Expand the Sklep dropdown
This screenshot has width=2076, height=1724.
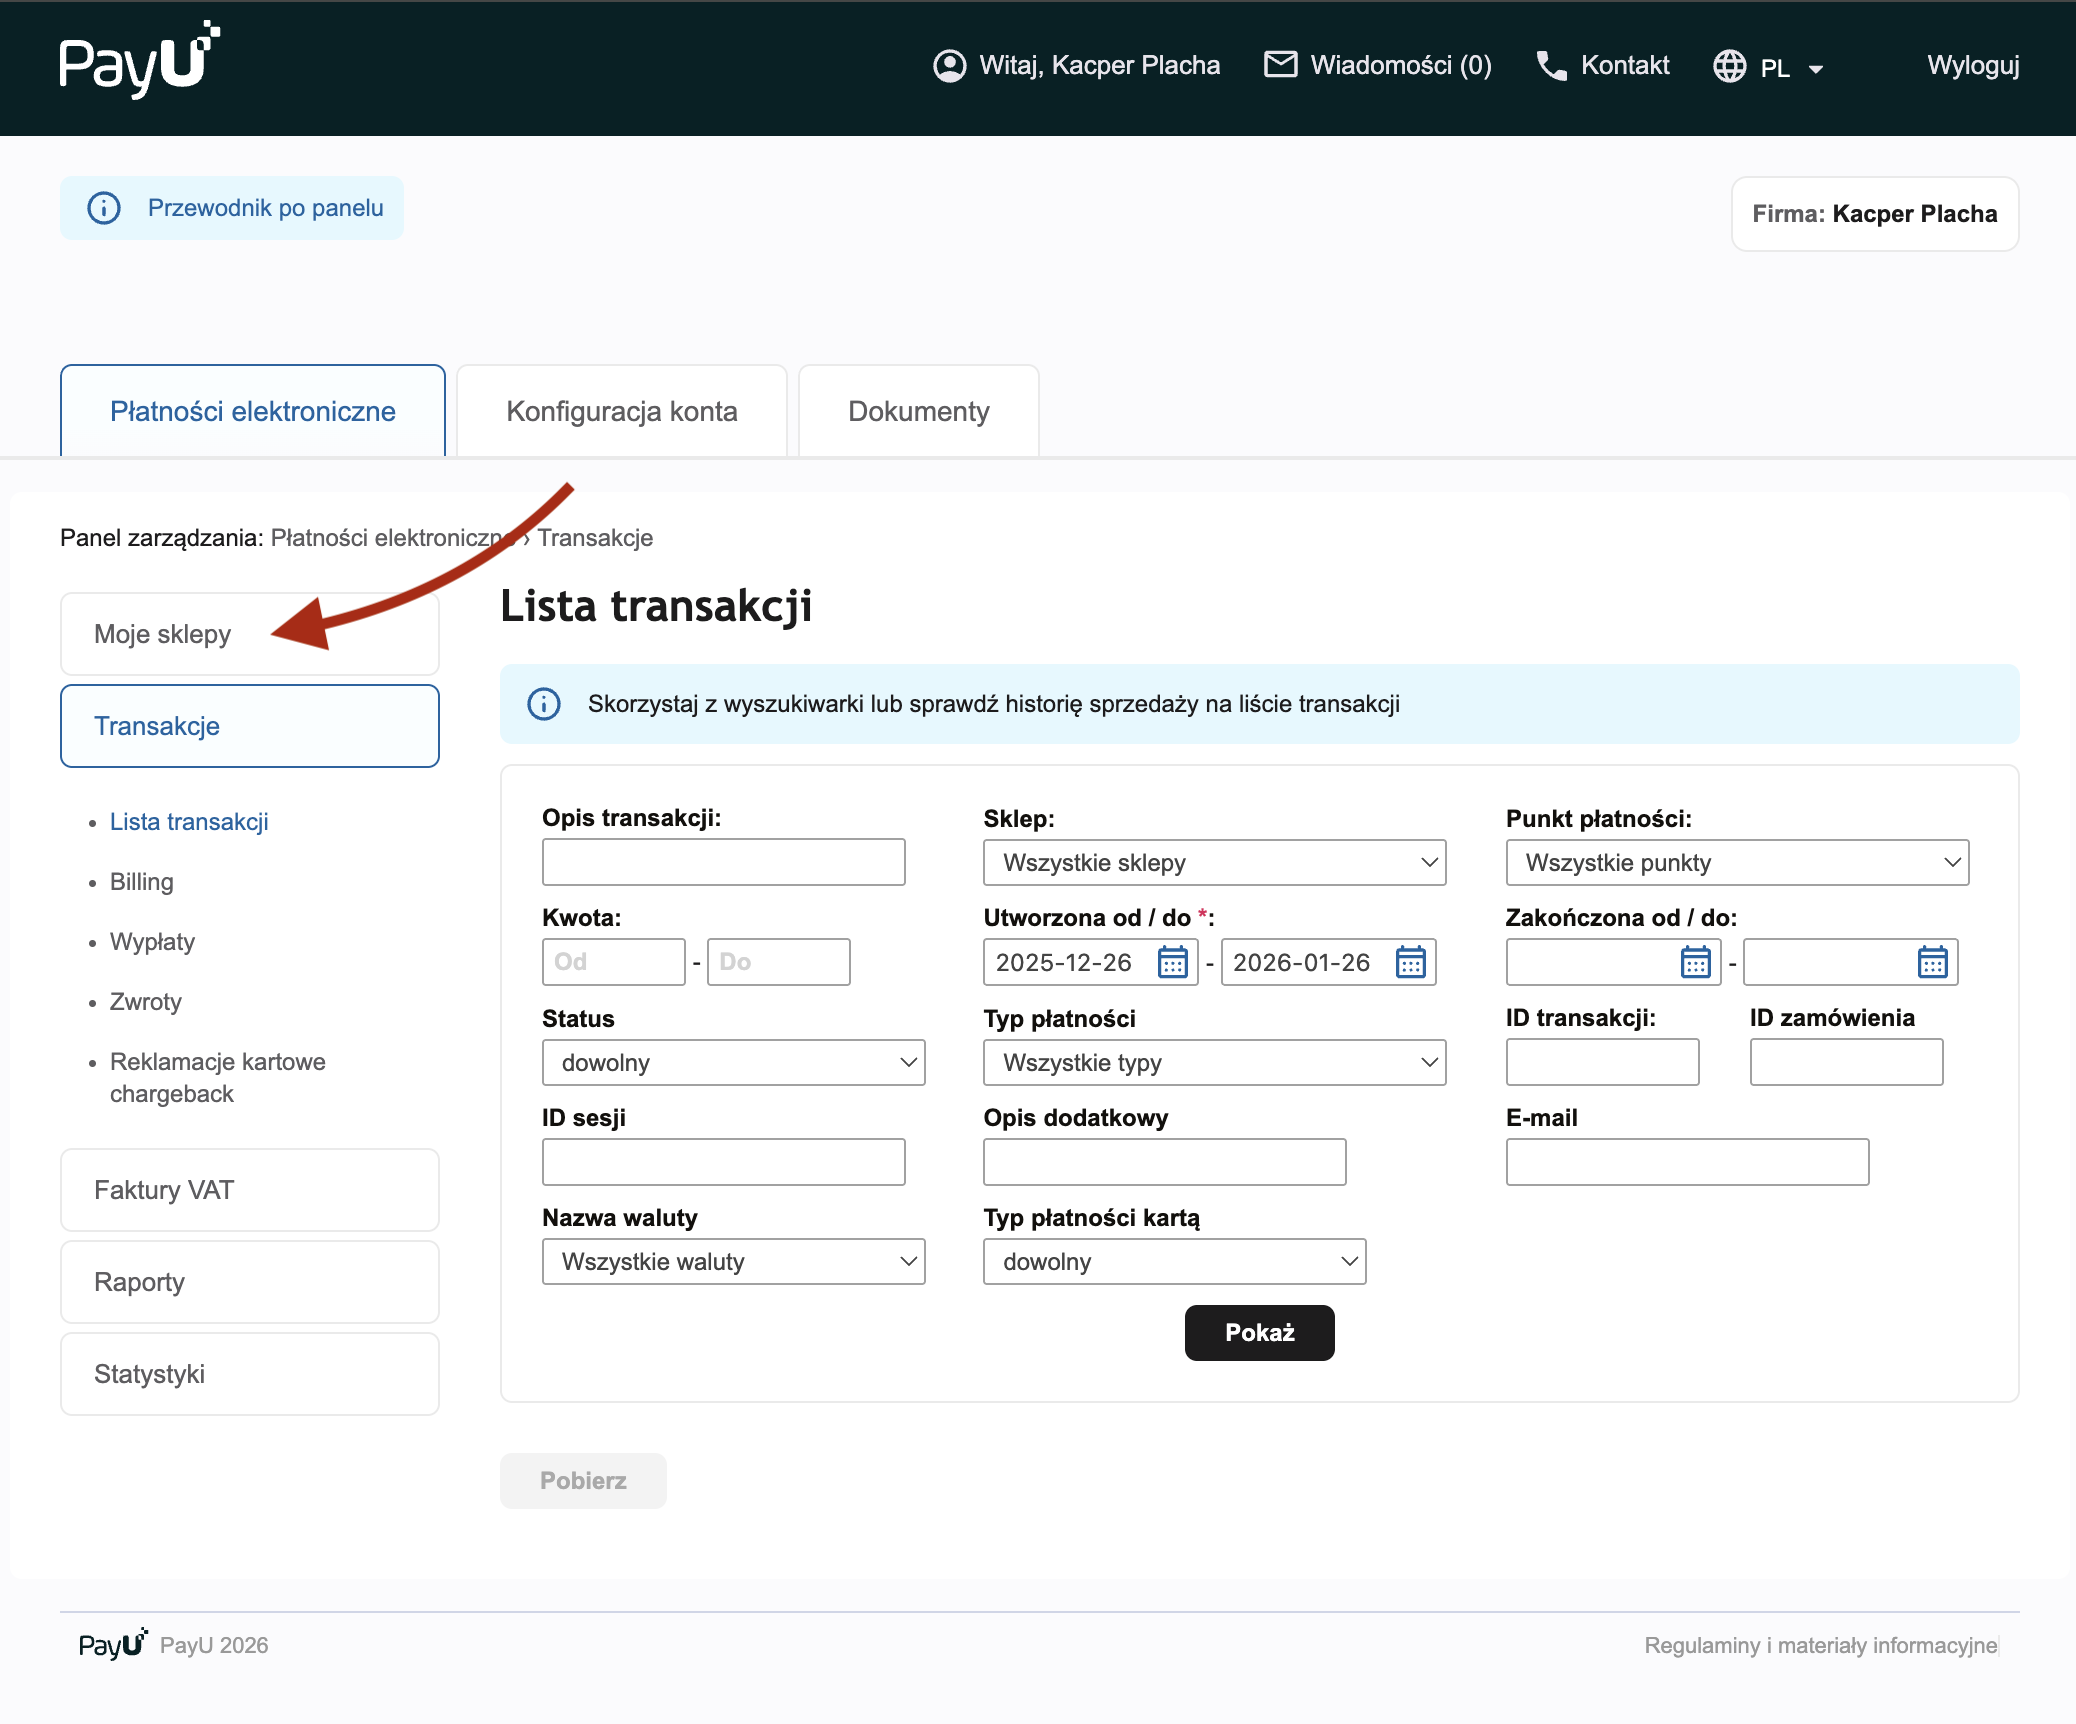[1214, 862]
